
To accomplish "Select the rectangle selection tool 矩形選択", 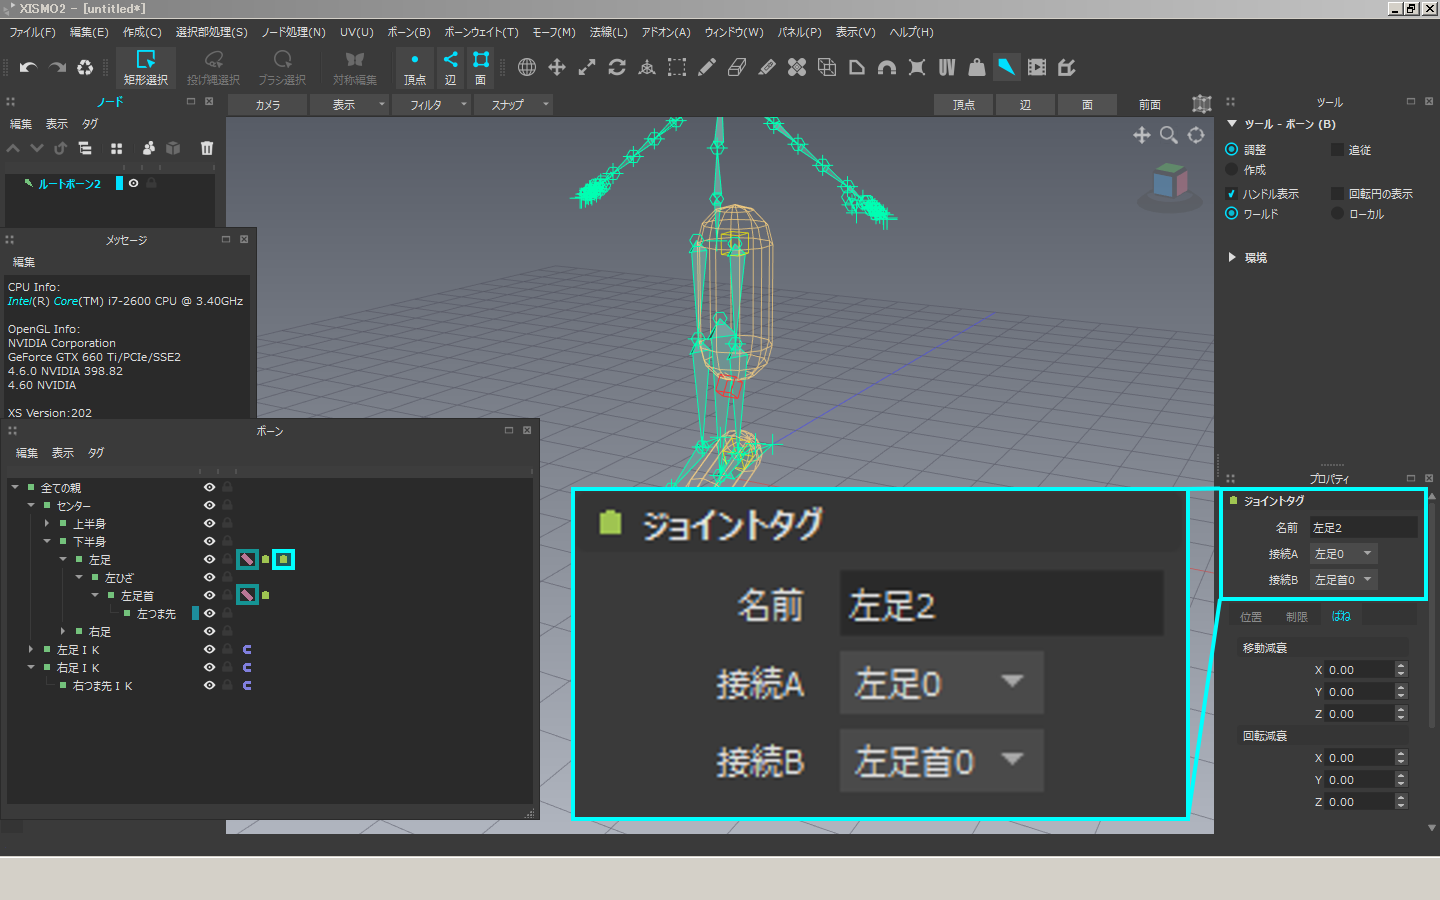I will [145, 68].
